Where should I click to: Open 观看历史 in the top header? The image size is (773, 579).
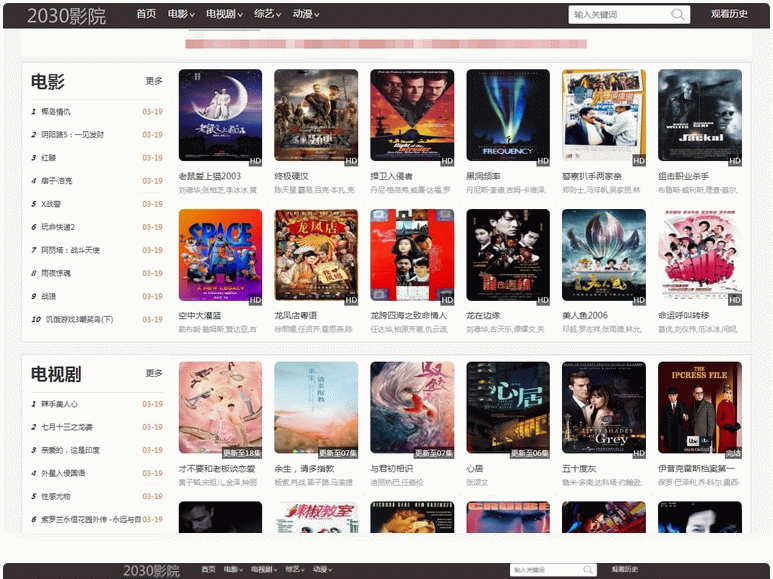pyautogui.click(x=729, y=14)
